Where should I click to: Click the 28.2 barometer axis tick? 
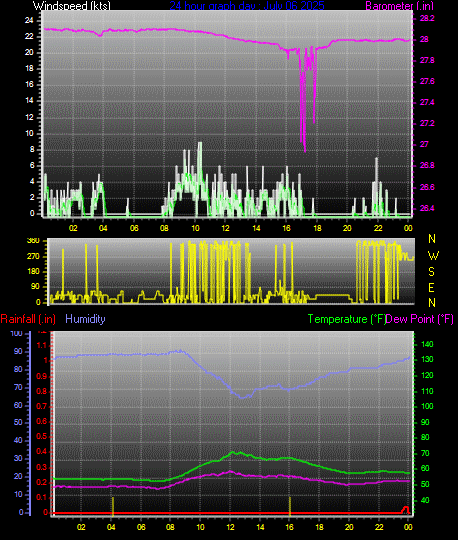tap(427, 18)
